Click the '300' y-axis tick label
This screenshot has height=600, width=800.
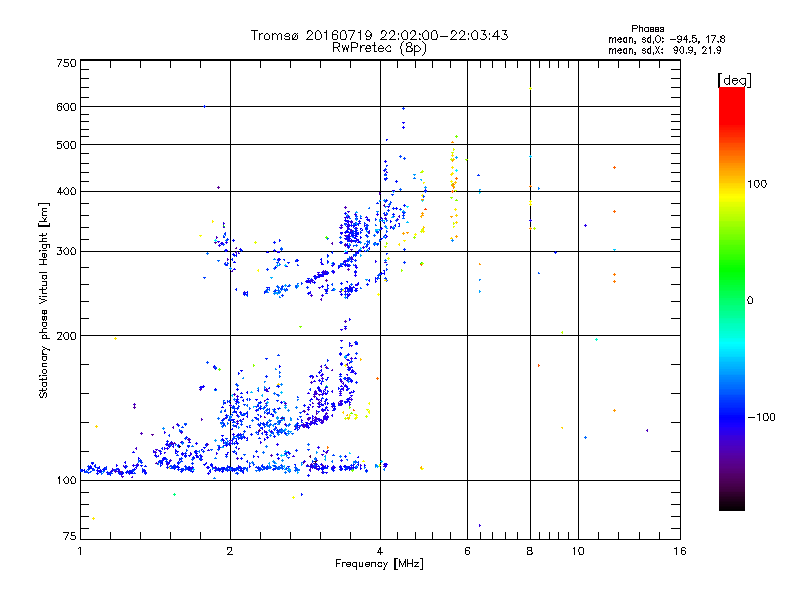66,251
